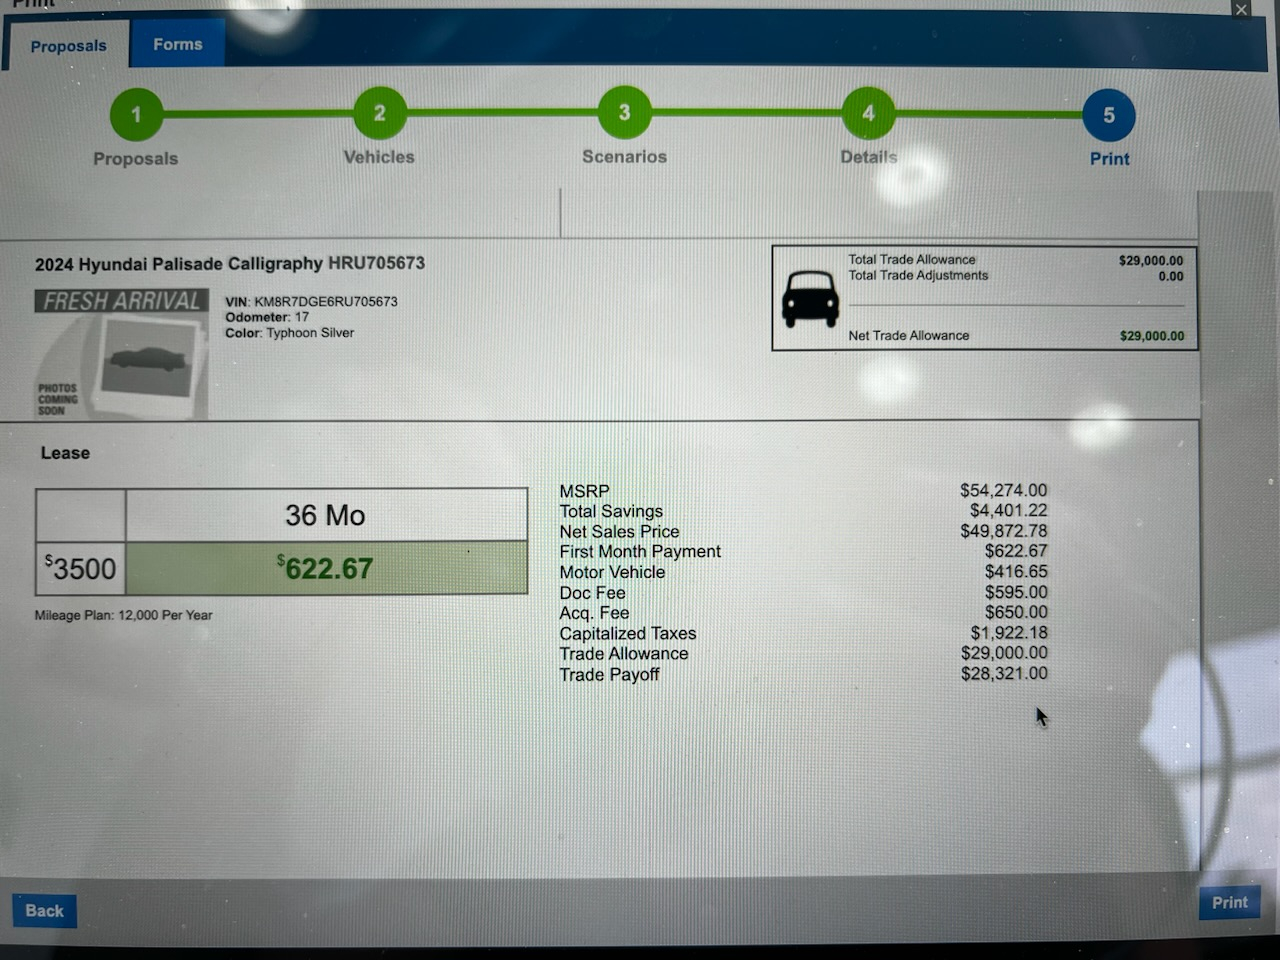Click the trade-in car icon
Viewport: 1280px width, 960px height.
click(x=810, y=298)
